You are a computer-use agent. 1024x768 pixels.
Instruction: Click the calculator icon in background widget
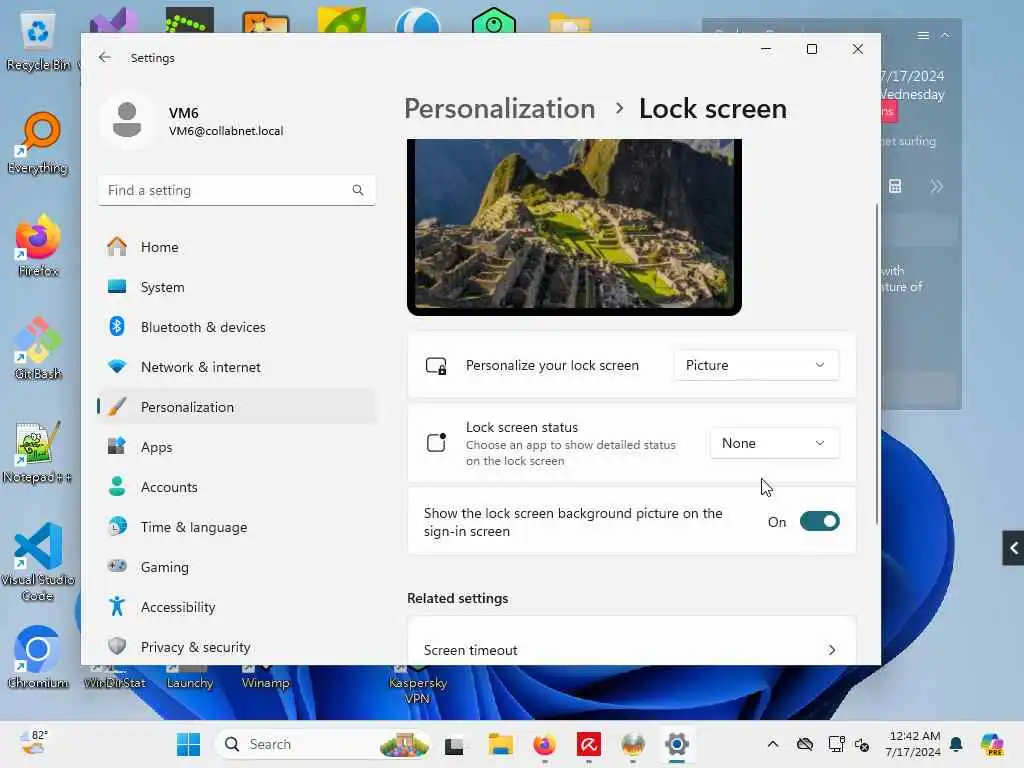(x=895, y=186)
